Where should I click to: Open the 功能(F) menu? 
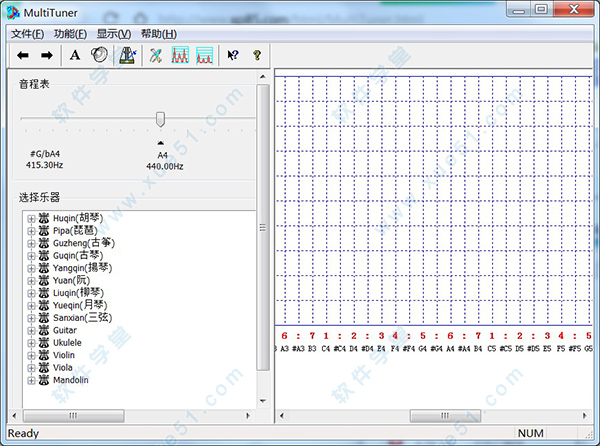click(x=70, y=34)
